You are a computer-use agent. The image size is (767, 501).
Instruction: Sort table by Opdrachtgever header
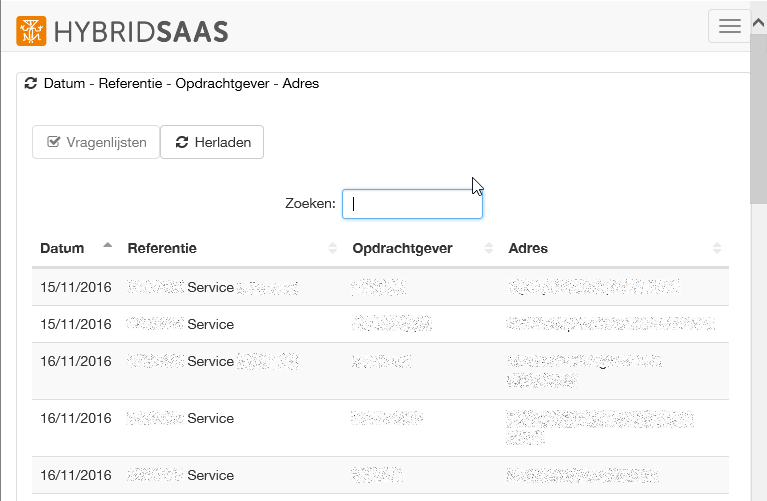[403, 248]
